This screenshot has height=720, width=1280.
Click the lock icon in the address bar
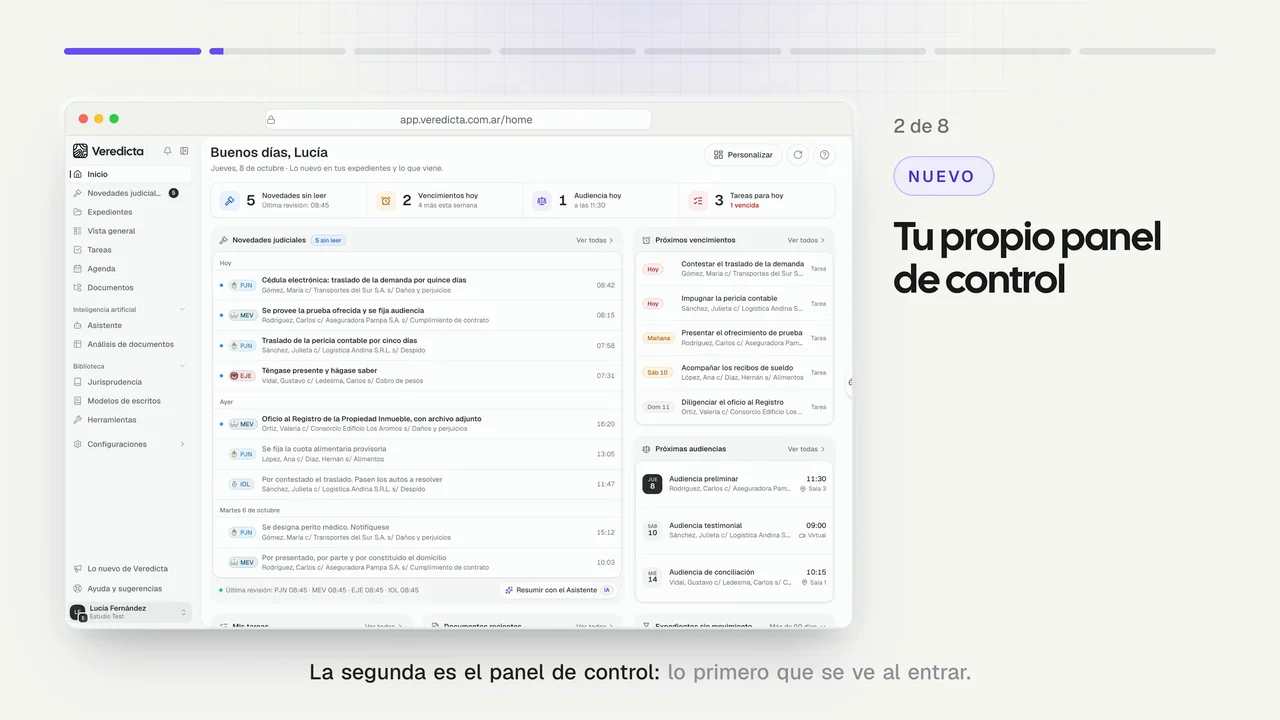271,120
